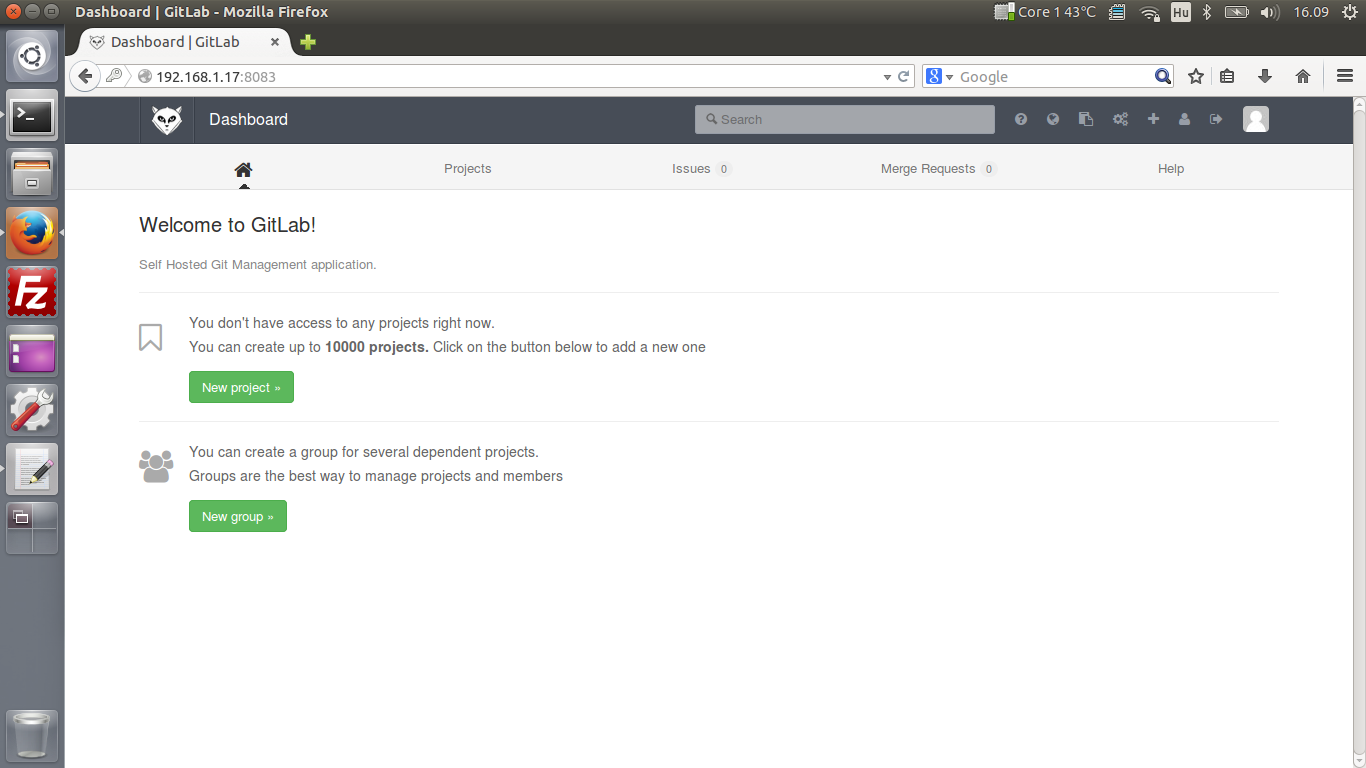
Task: Open the Google search engine dropdown
Action: point(939,77)
